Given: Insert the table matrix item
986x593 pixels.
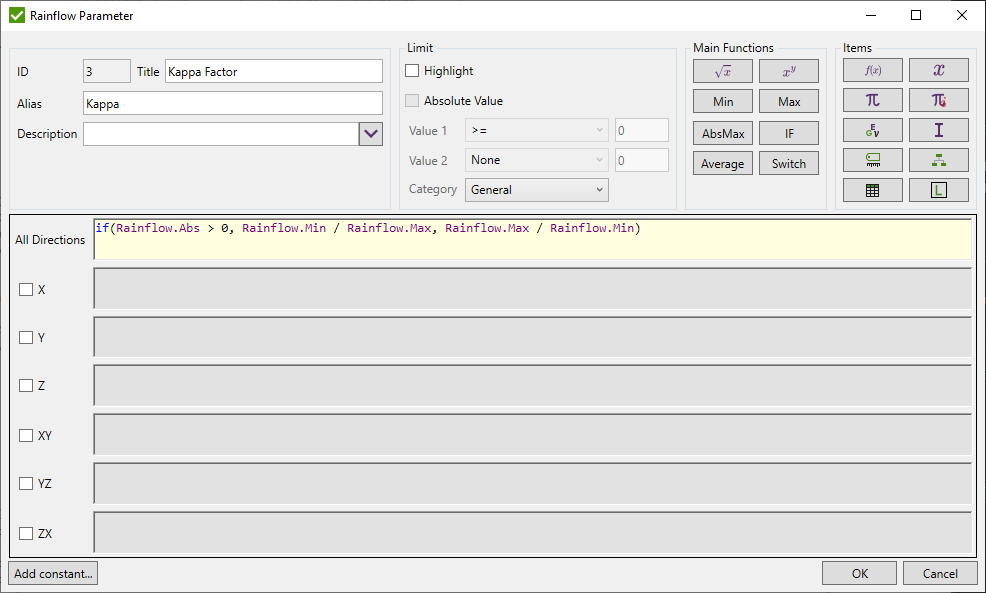Looking at the screenshot, I should tap(872, 189).
